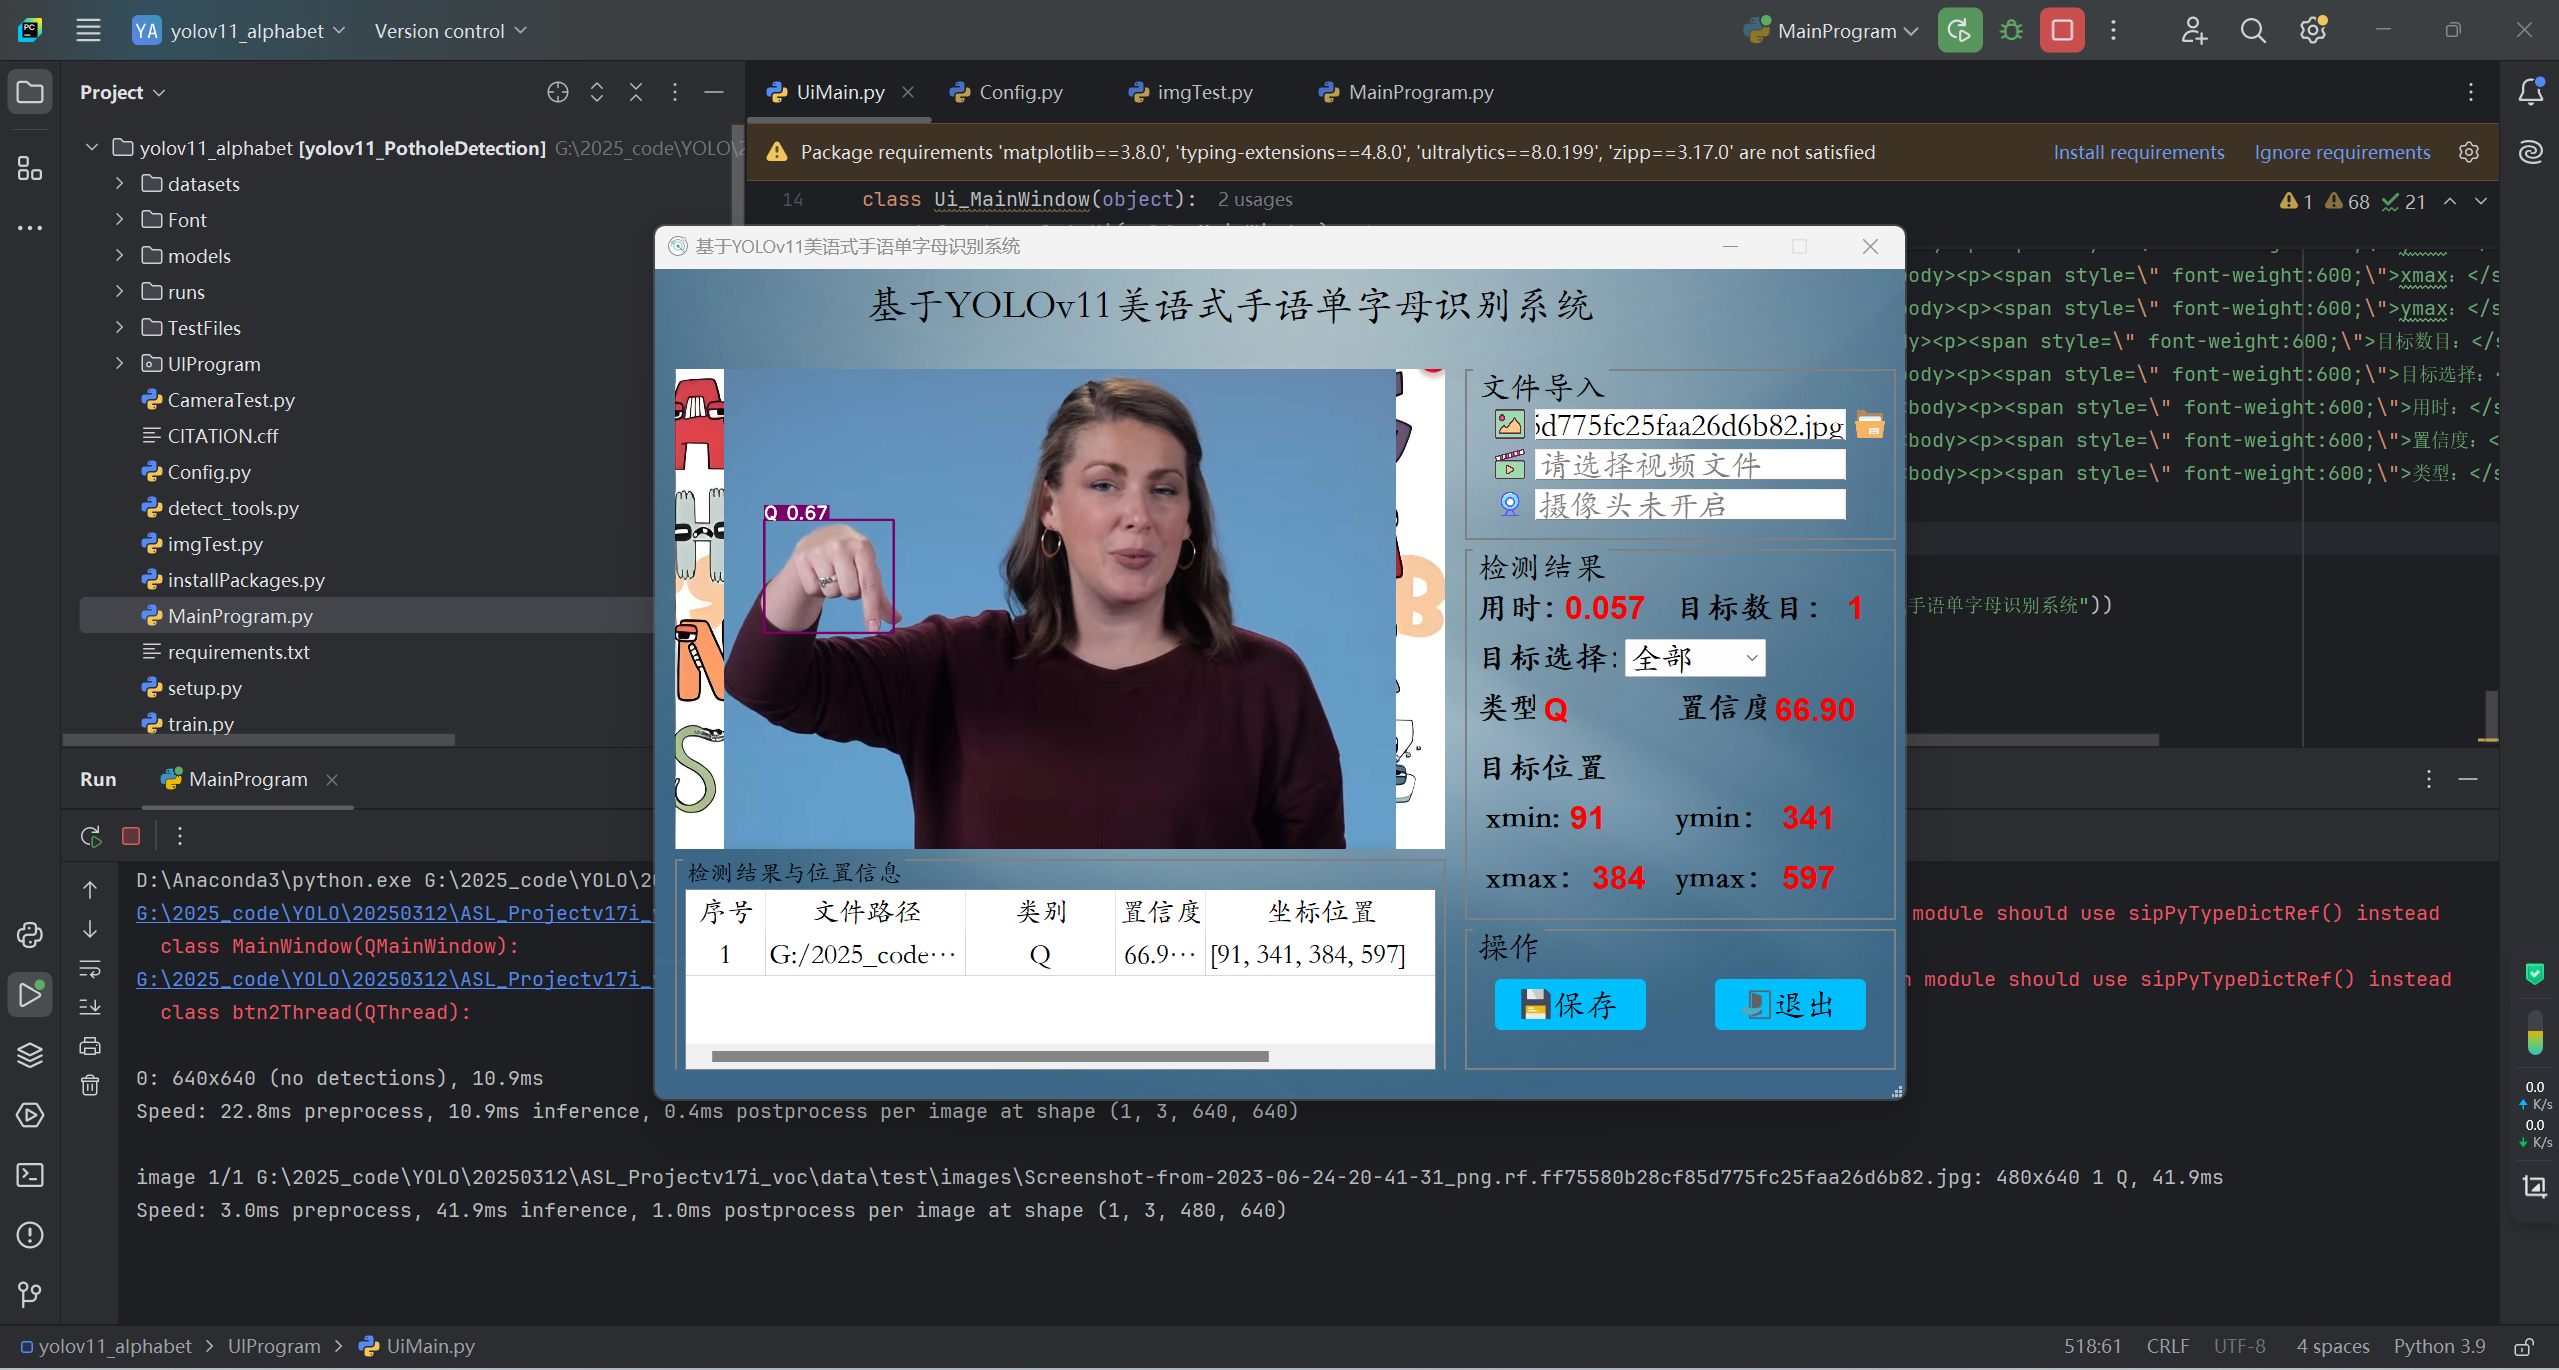Open Terminal tool window icon
This screenshot has width=2559, height=1370.
click(30, 1175)
